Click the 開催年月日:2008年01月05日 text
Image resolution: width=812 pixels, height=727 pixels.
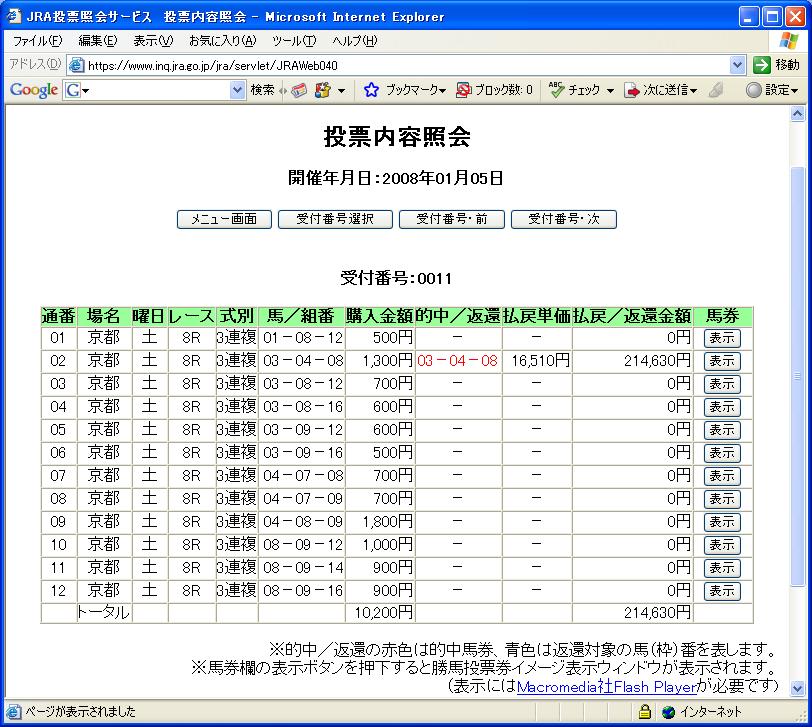tap(396, 178)
